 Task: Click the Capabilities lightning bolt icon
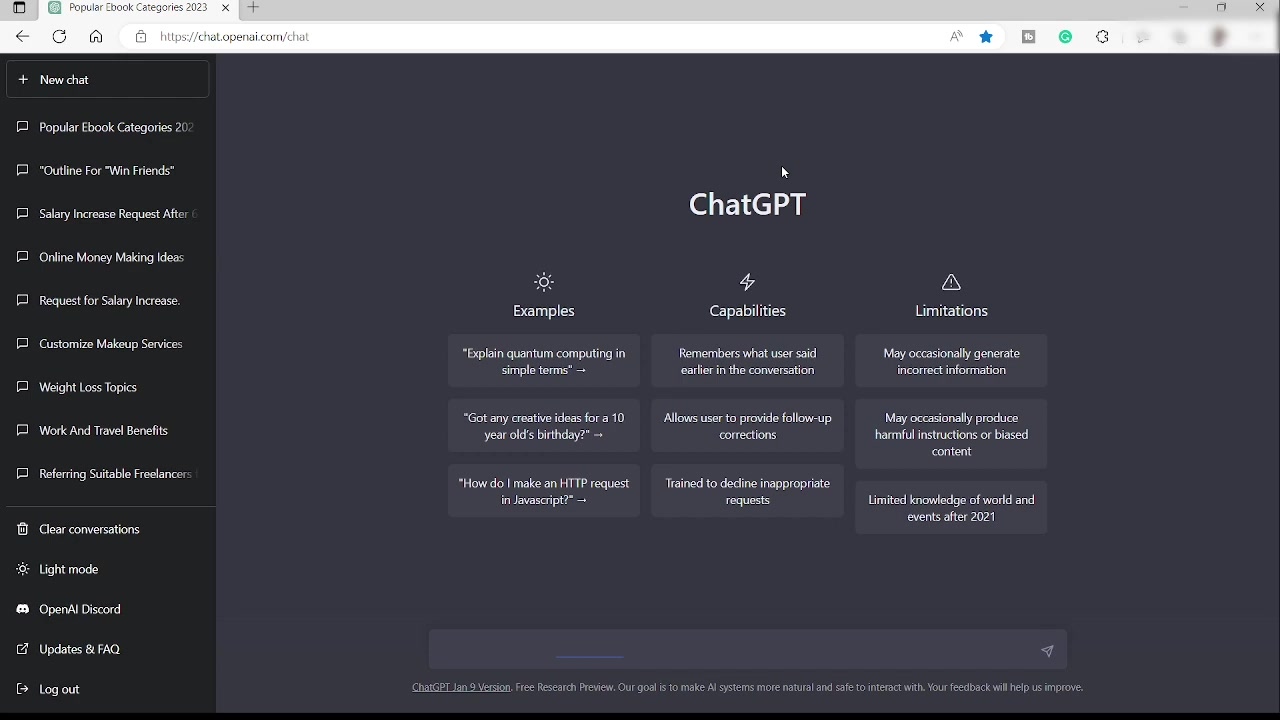pyautogui.click(x=748, y=282)
